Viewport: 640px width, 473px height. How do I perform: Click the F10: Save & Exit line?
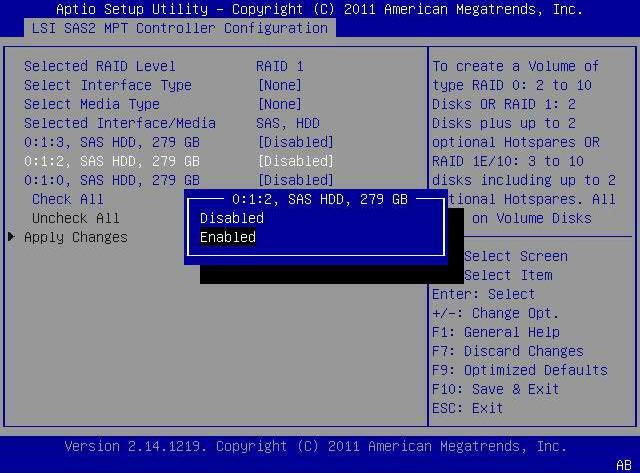(x=495, y=389)
